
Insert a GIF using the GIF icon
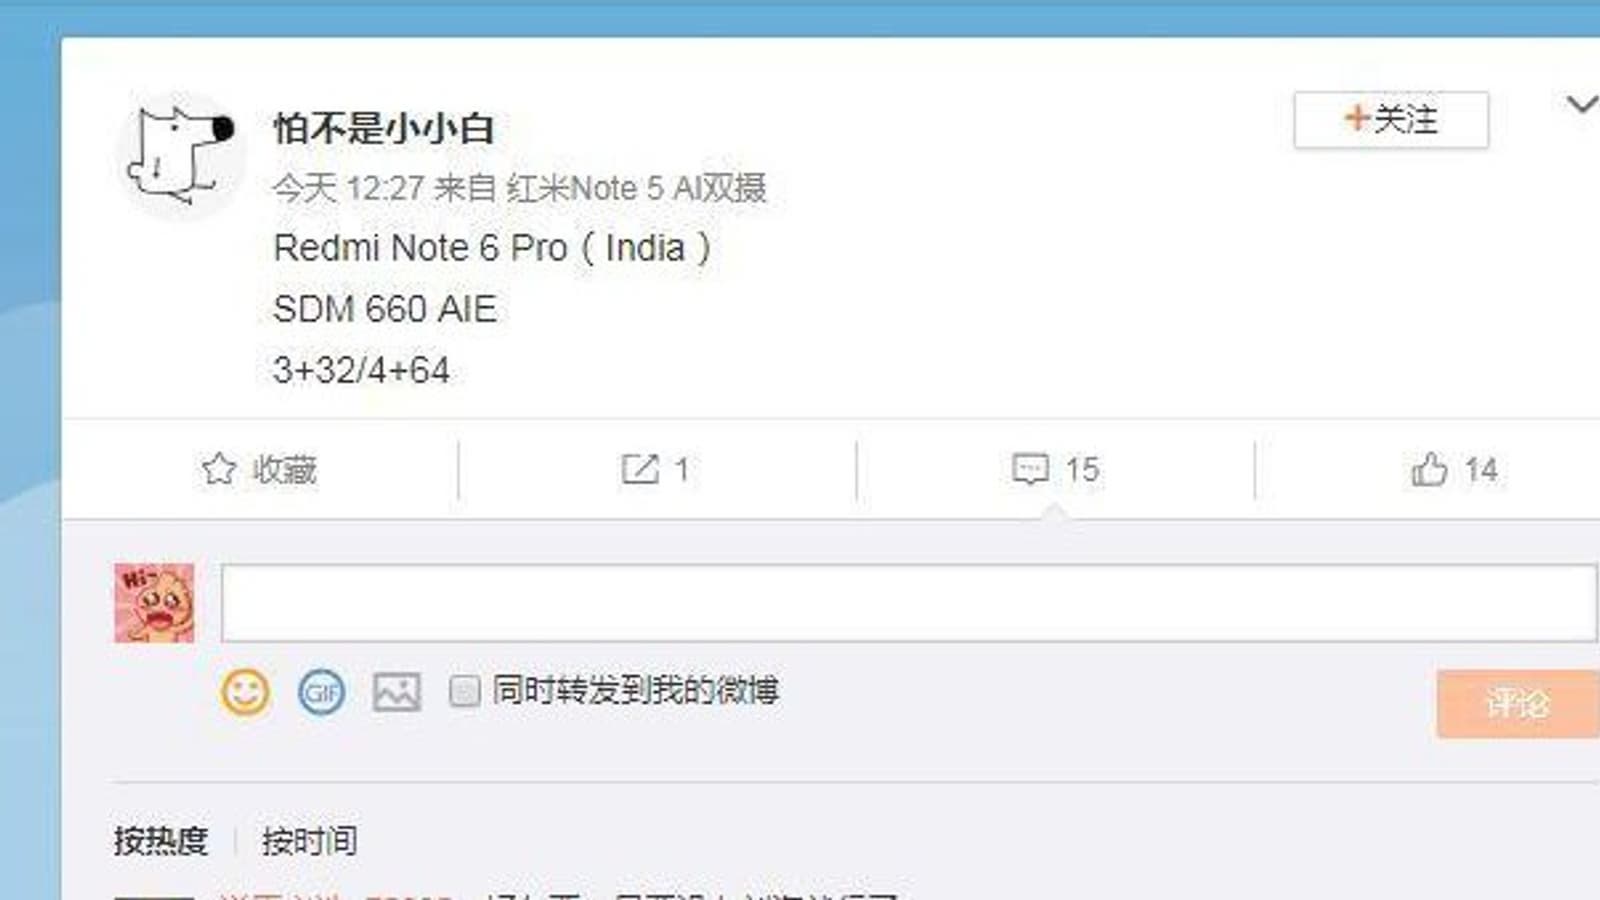click(321, 692)
